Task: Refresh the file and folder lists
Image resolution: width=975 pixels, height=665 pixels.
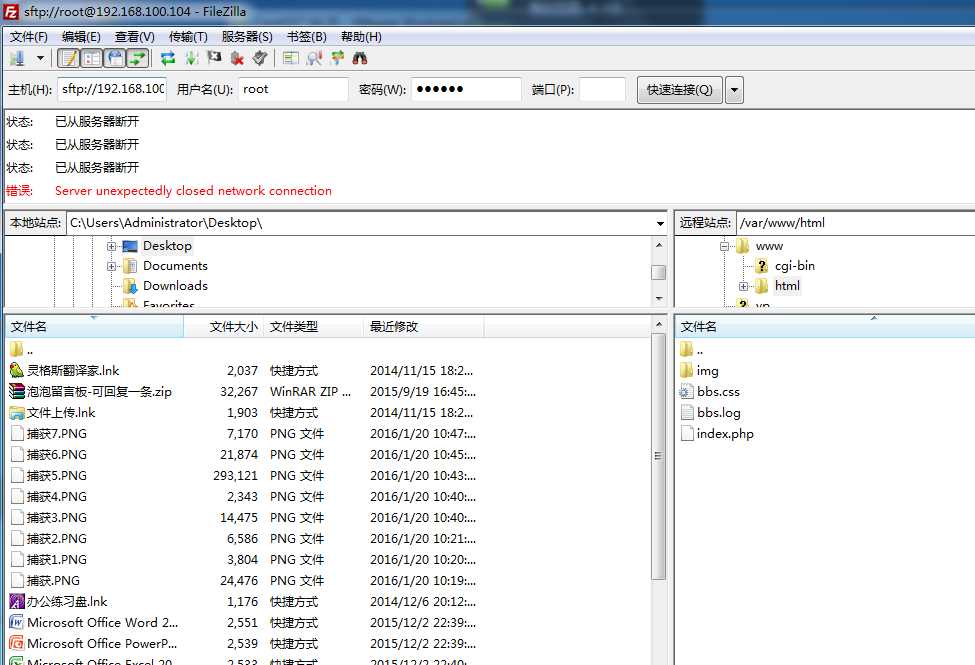Action: (167, 58)
